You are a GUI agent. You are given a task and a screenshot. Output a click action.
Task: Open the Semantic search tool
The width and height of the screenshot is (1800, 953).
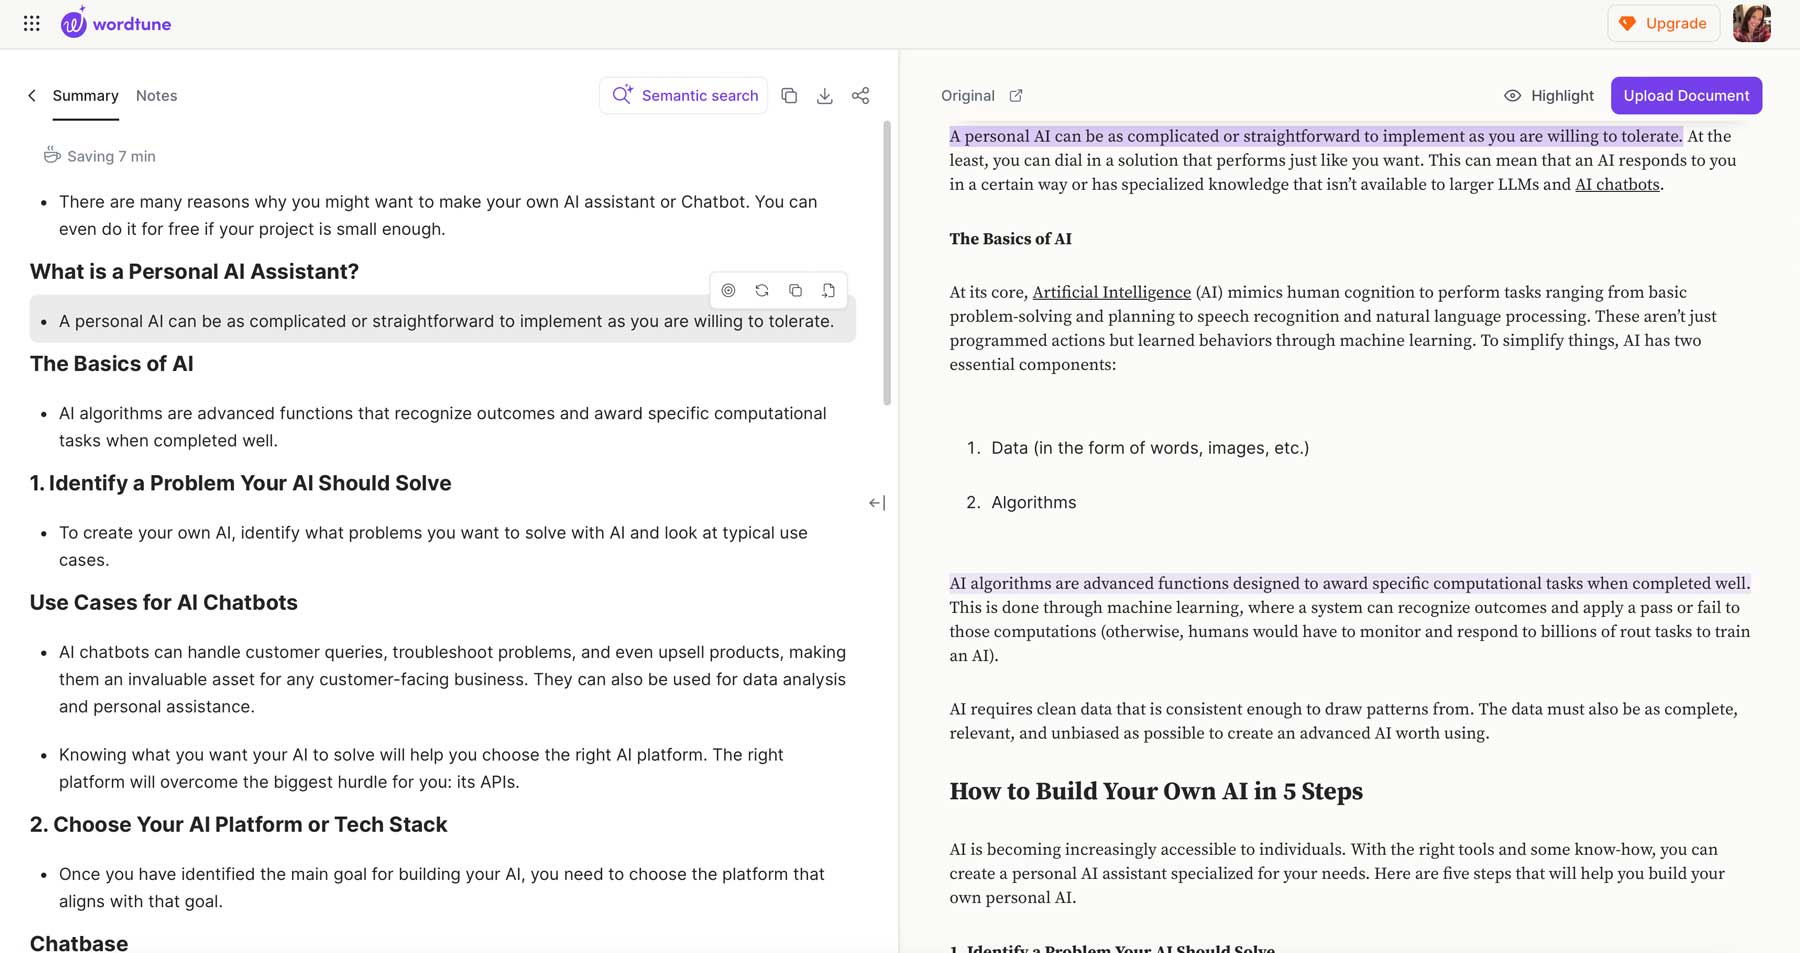click(x=684, y=96)
